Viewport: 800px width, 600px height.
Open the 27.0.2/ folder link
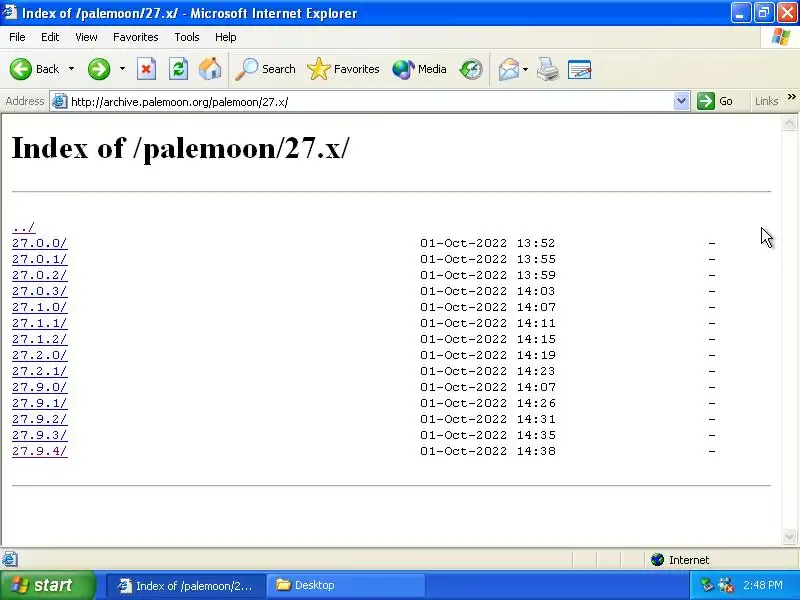pyautogui.click(x=40, y=275)
